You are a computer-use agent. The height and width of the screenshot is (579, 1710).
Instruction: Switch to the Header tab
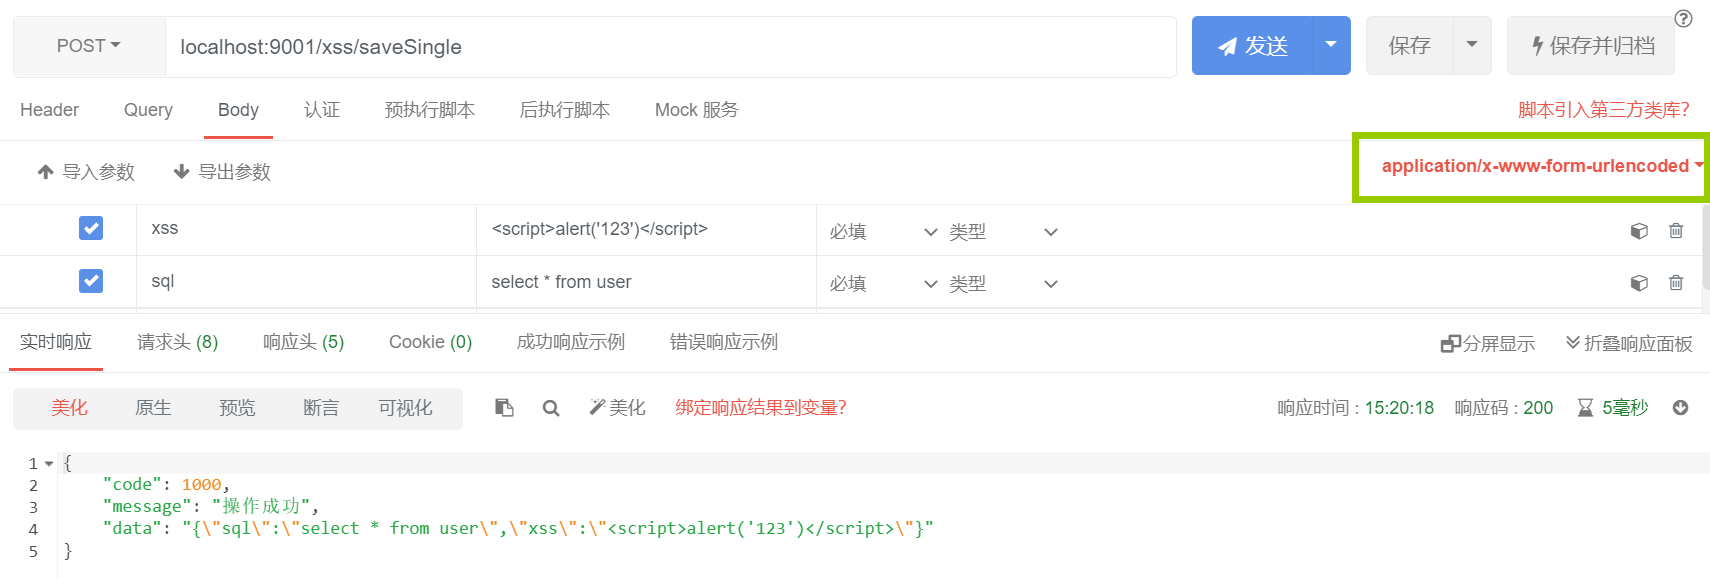[x=49, y=110]
